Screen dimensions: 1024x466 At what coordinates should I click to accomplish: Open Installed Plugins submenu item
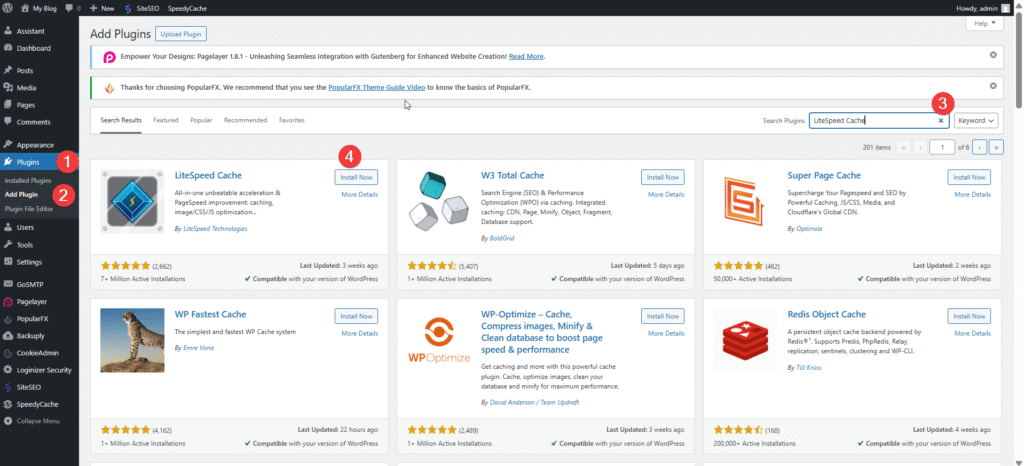pos(28,180)
